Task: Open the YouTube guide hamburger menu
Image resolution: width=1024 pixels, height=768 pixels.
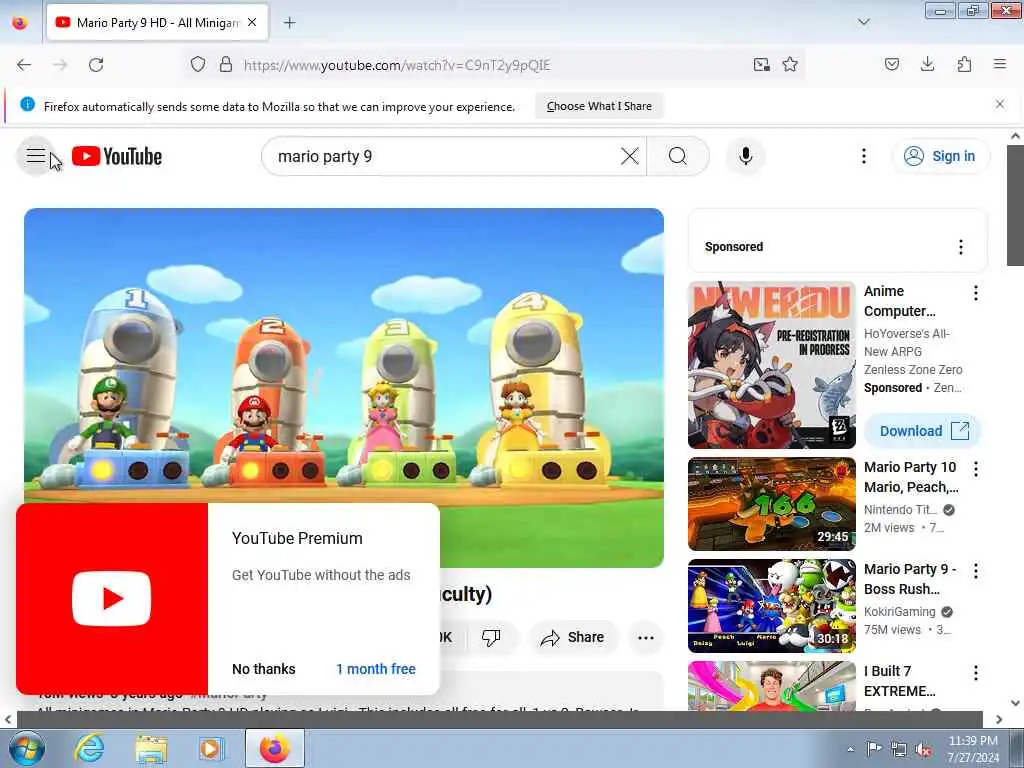Action: click(35, 156)
